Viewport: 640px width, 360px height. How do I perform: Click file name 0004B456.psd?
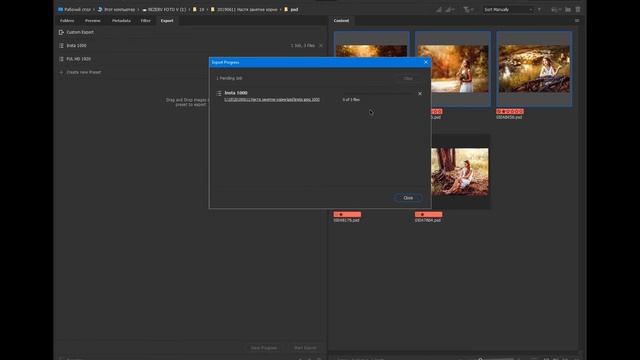509,117
